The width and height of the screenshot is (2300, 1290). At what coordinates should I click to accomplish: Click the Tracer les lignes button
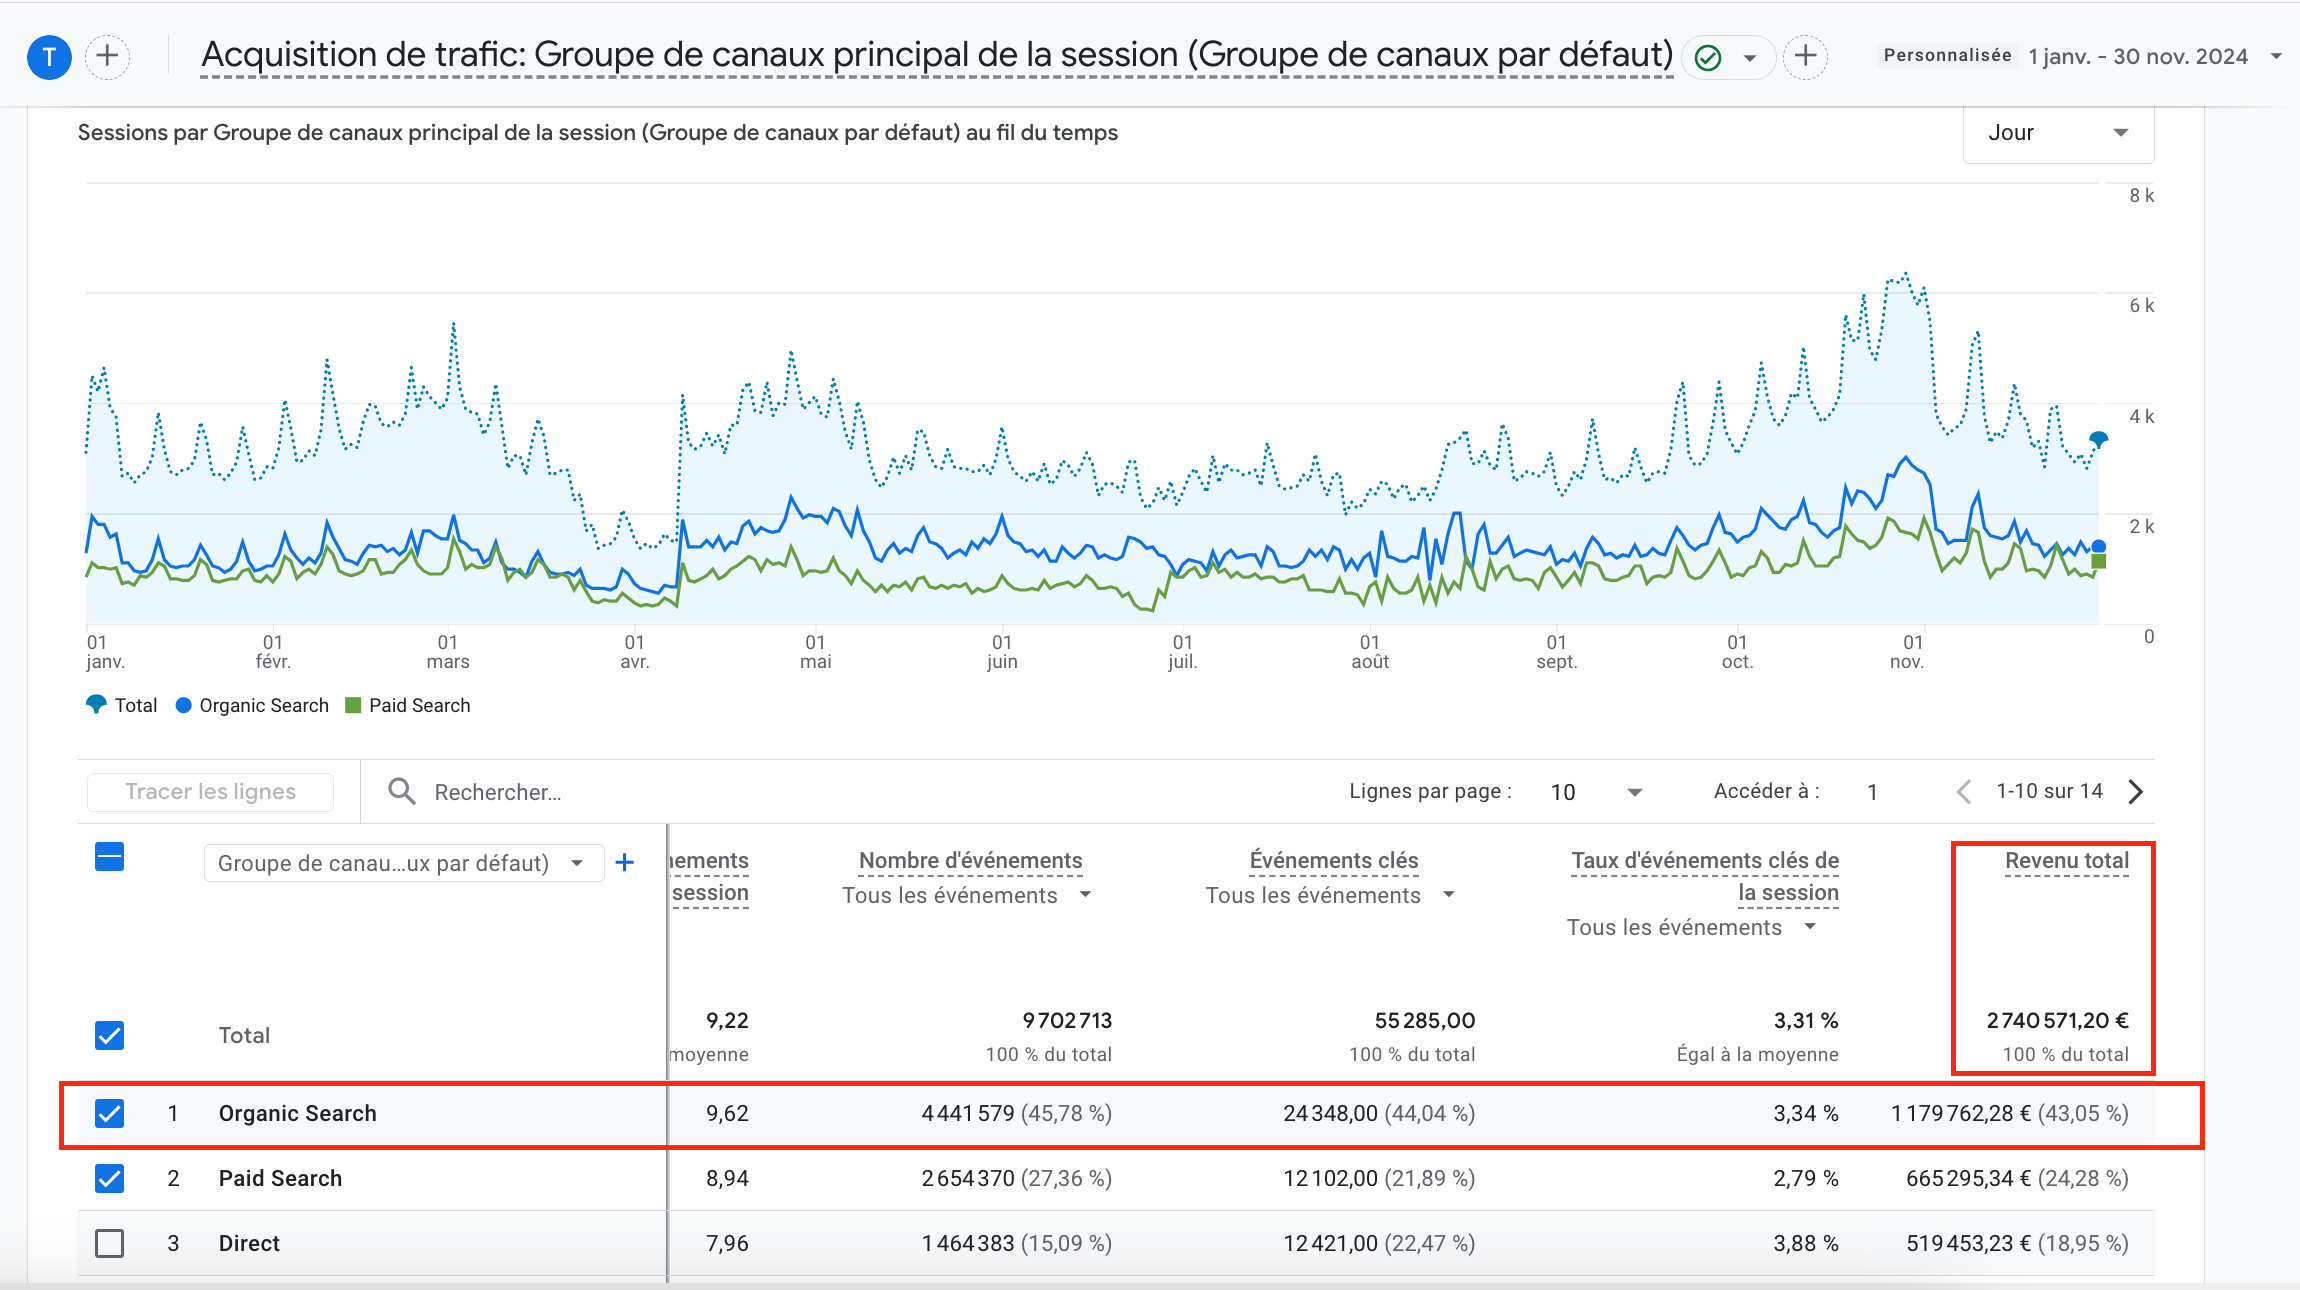pos(211,792)
